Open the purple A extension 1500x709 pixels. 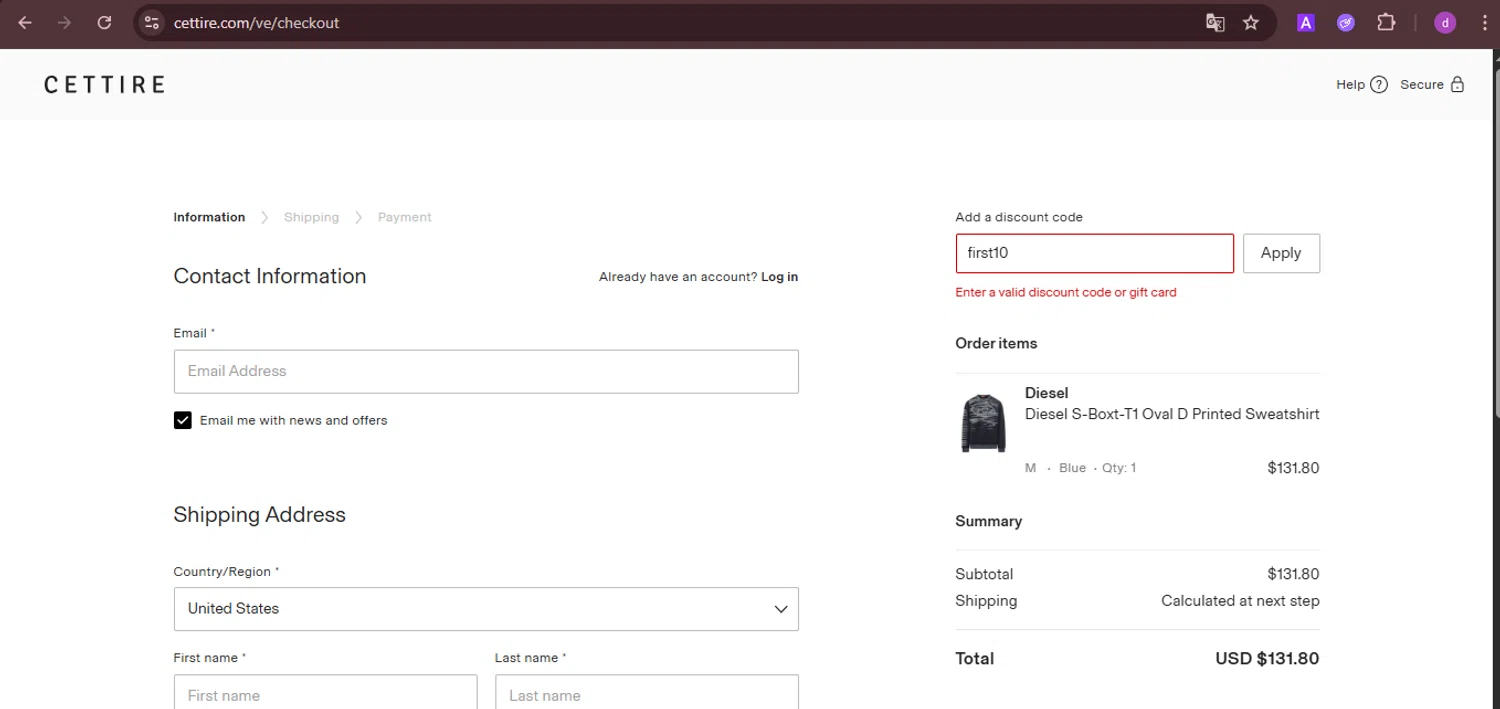(1305, 23)
